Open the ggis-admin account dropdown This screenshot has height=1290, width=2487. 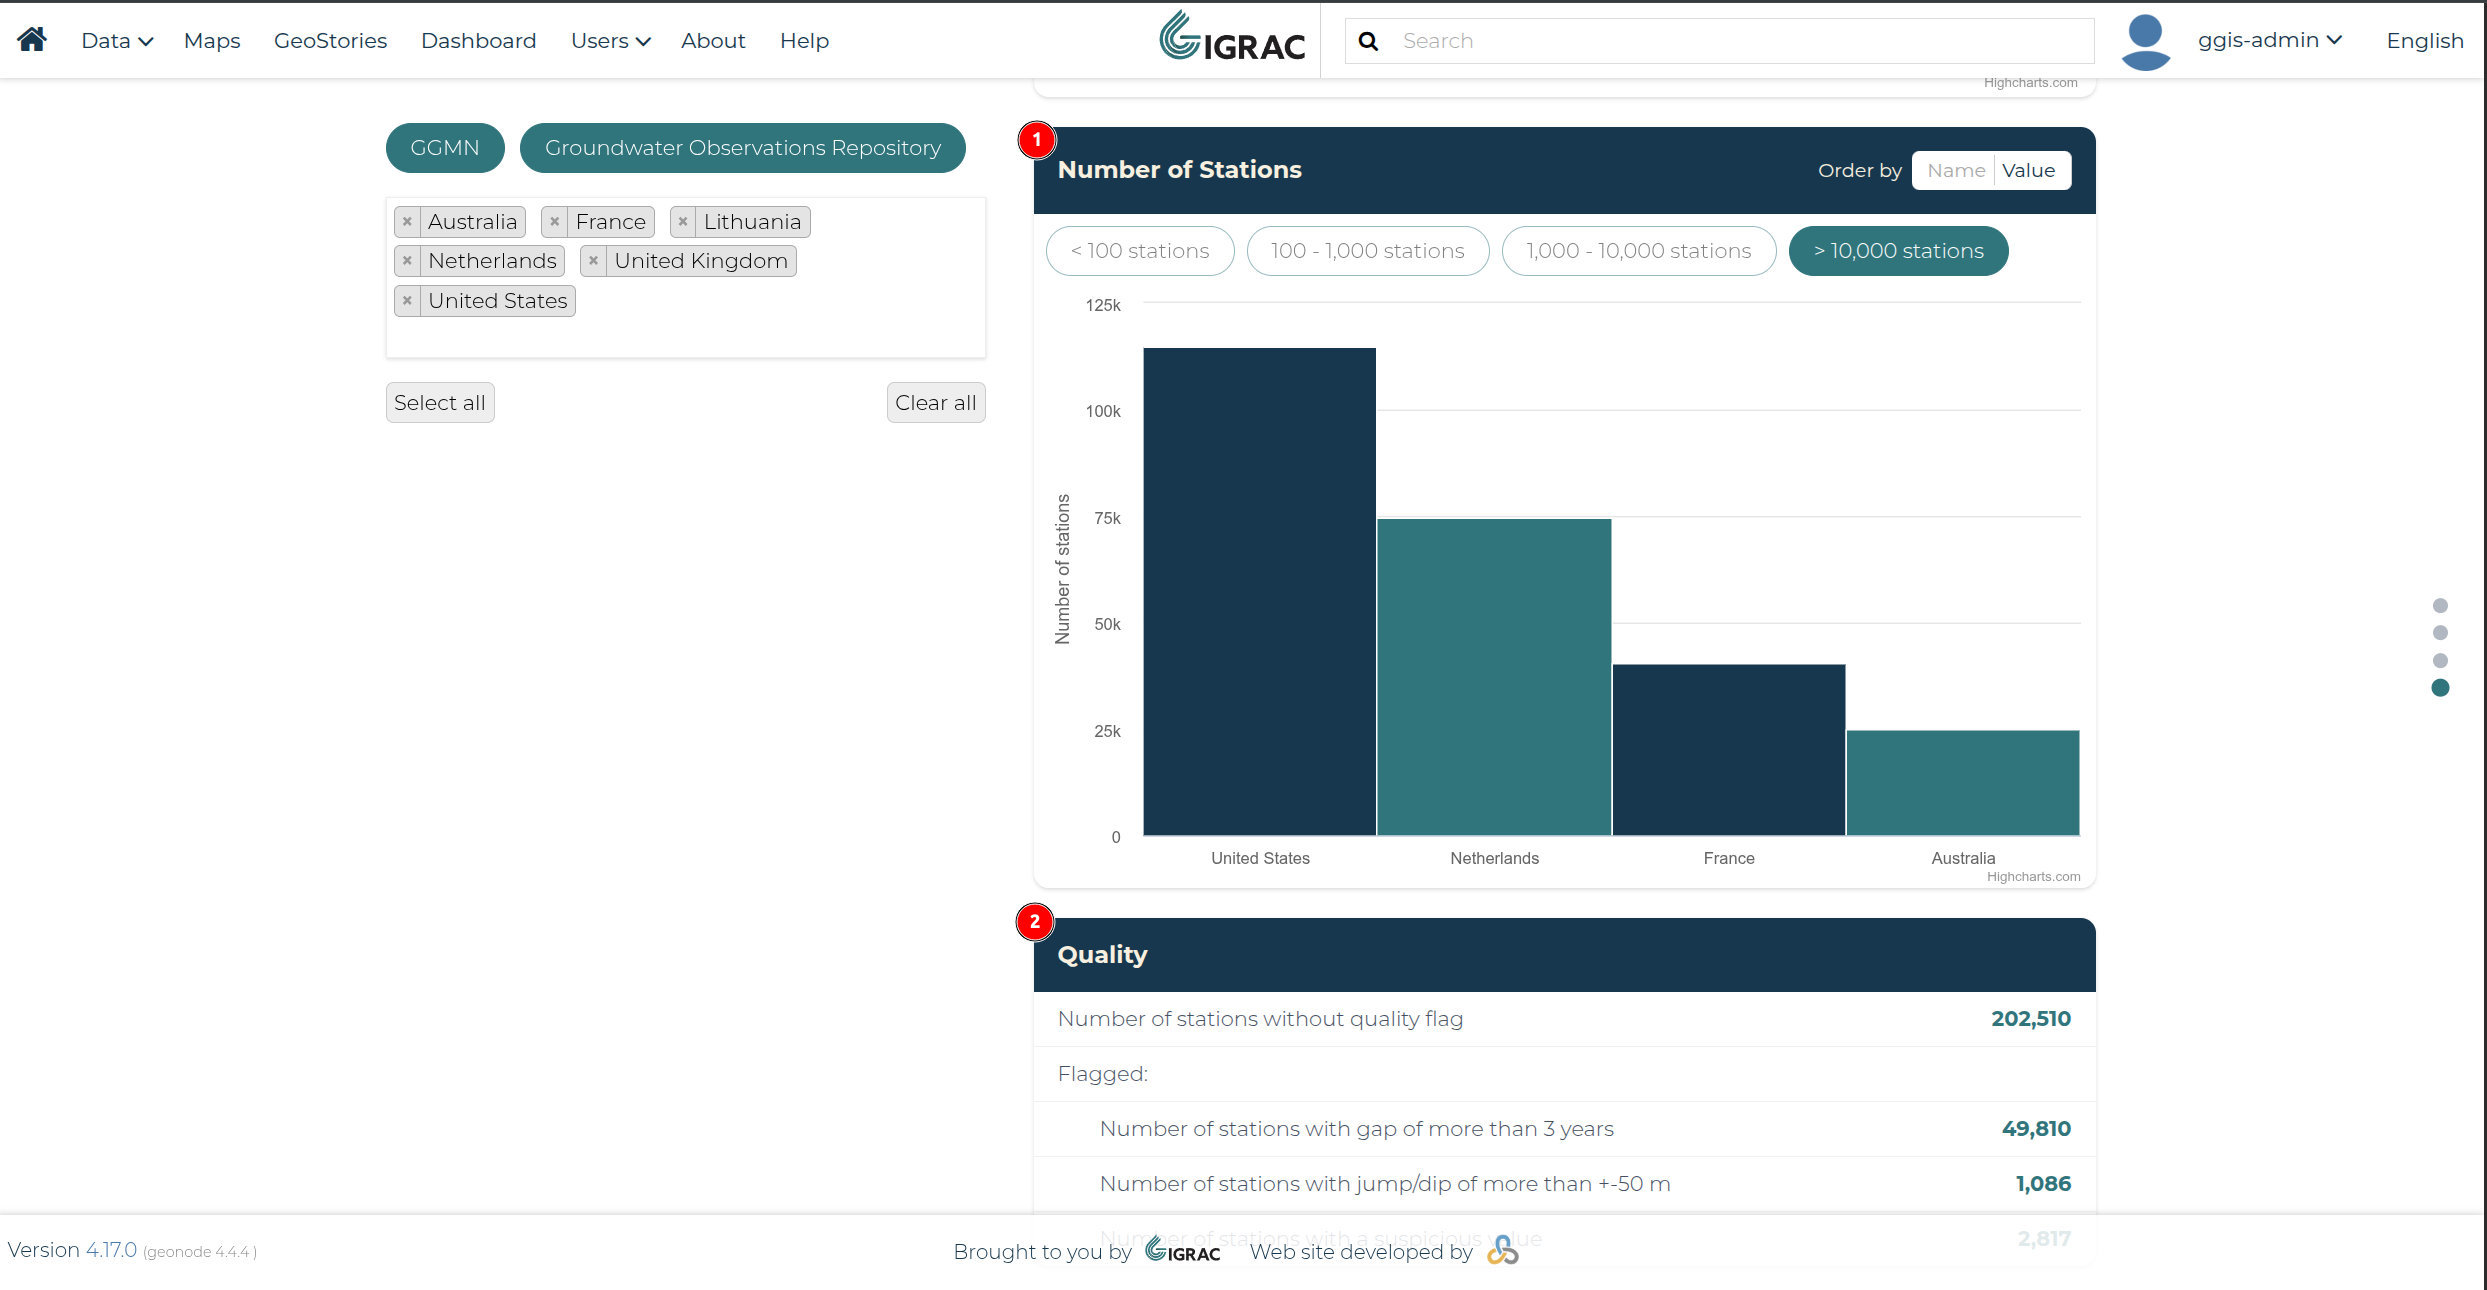tap(2269, 40)
